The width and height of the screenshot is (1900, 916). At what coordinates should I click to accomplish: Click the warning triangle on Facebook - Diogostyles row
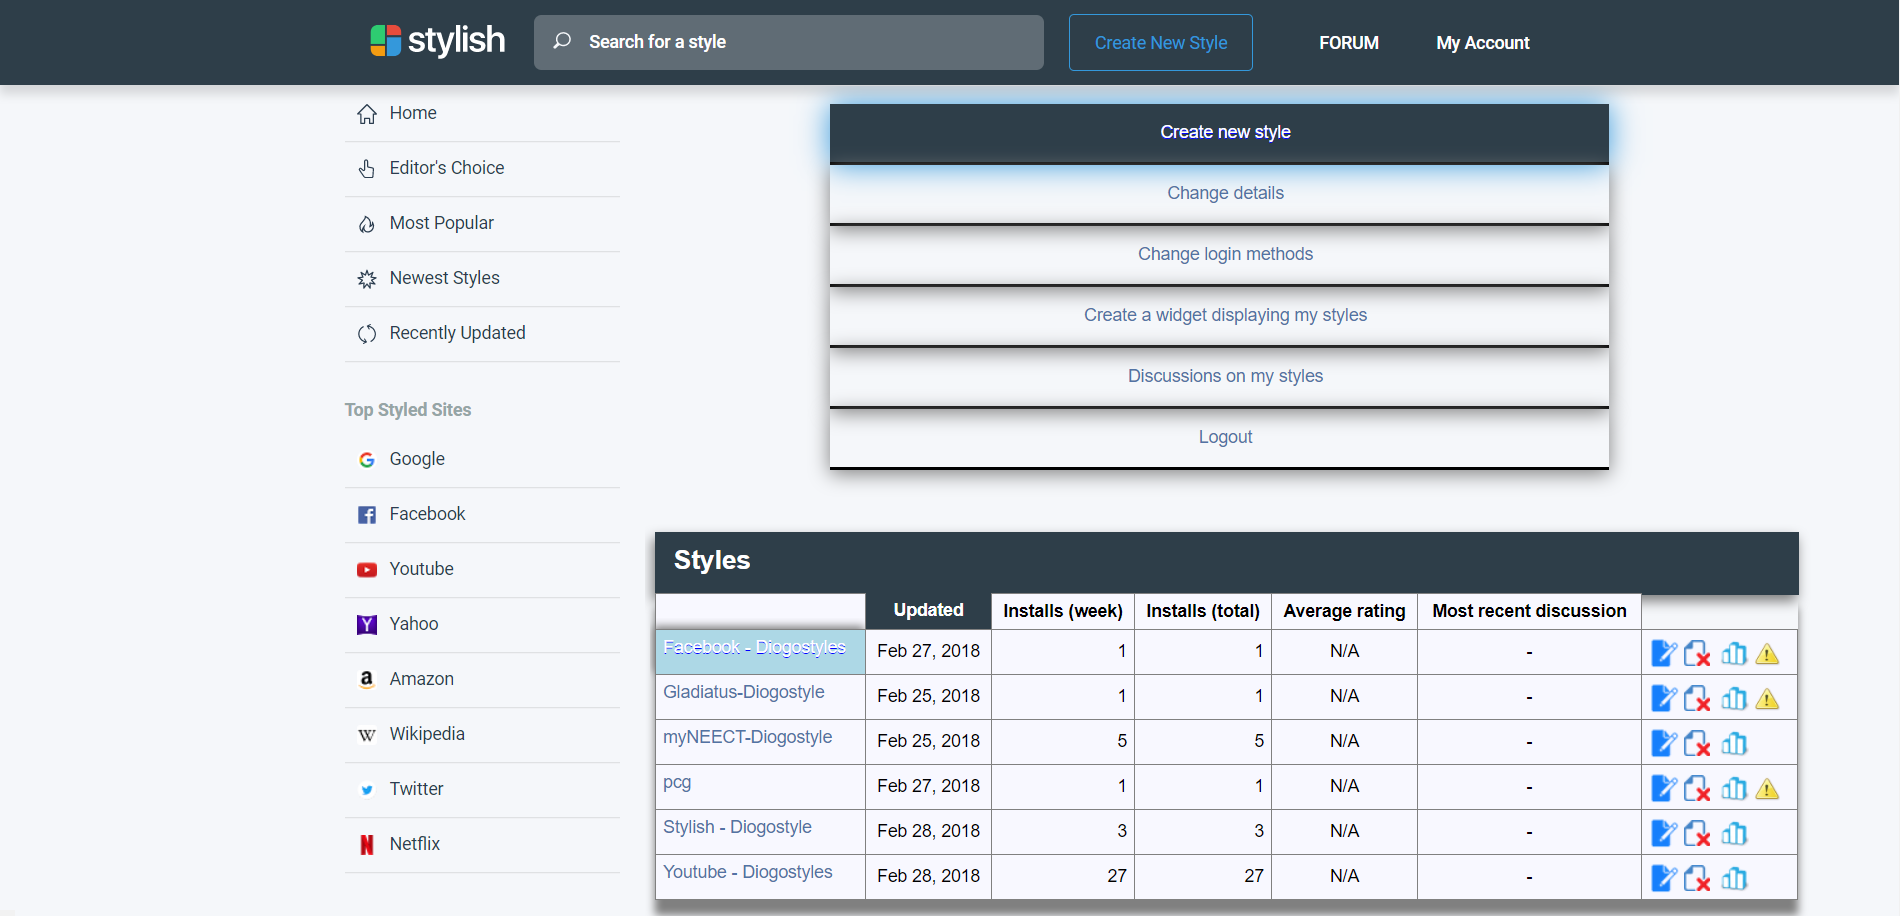point(1767,654)
